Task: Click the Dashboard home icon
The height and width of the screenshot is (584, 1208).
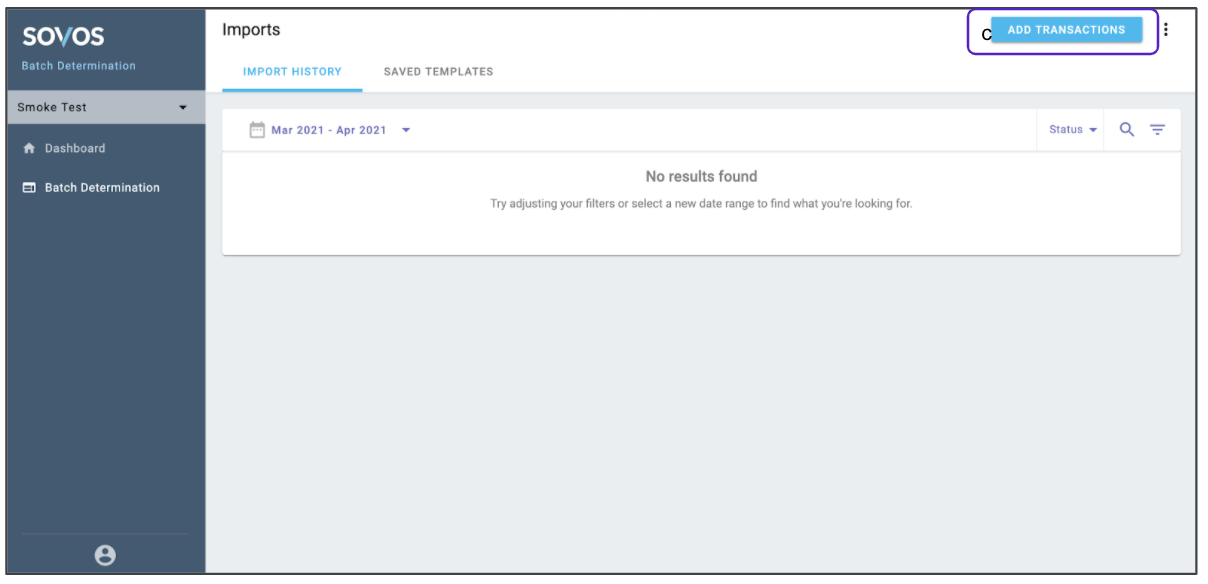Action: coord(29,149)
